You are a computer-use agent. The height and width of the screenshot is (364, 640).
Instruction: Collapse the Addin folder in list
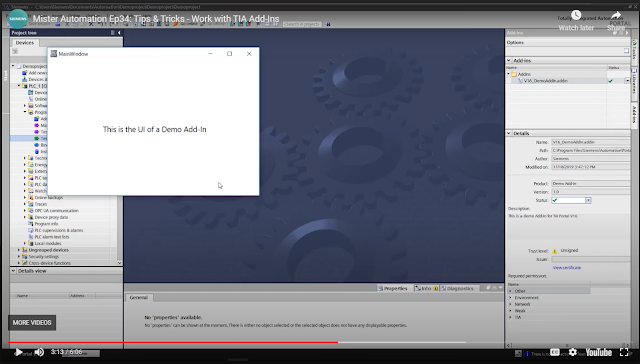point(509,74)
